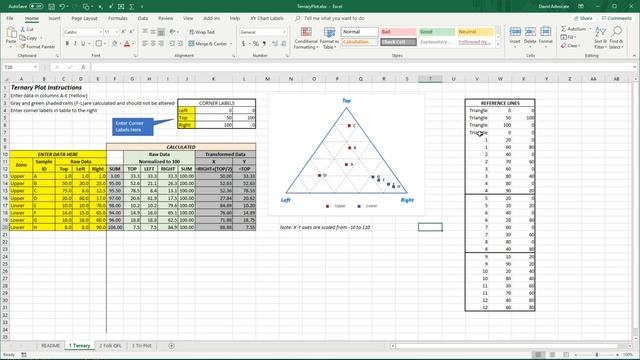The width and height of the screenshot is (640, 360).
Task: Open the File menu
Action: 10,18
